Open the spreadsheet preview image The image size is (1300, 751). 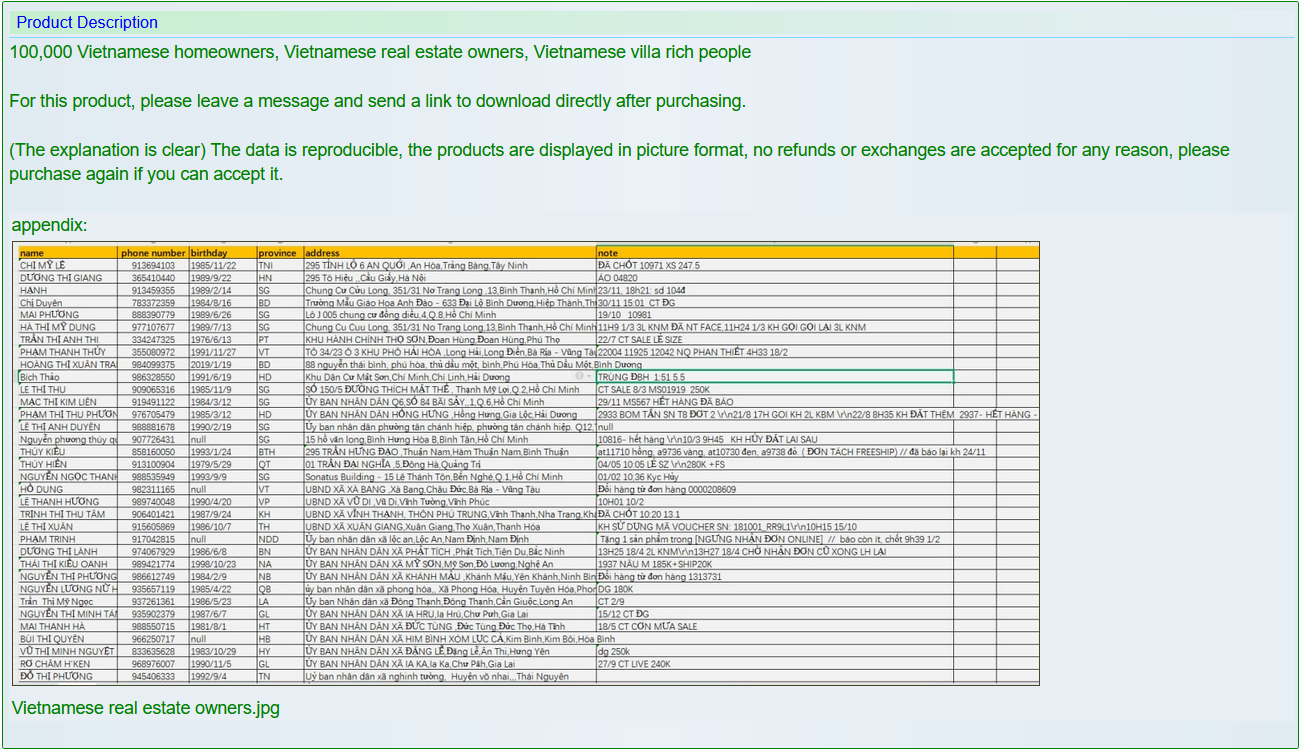525,463
